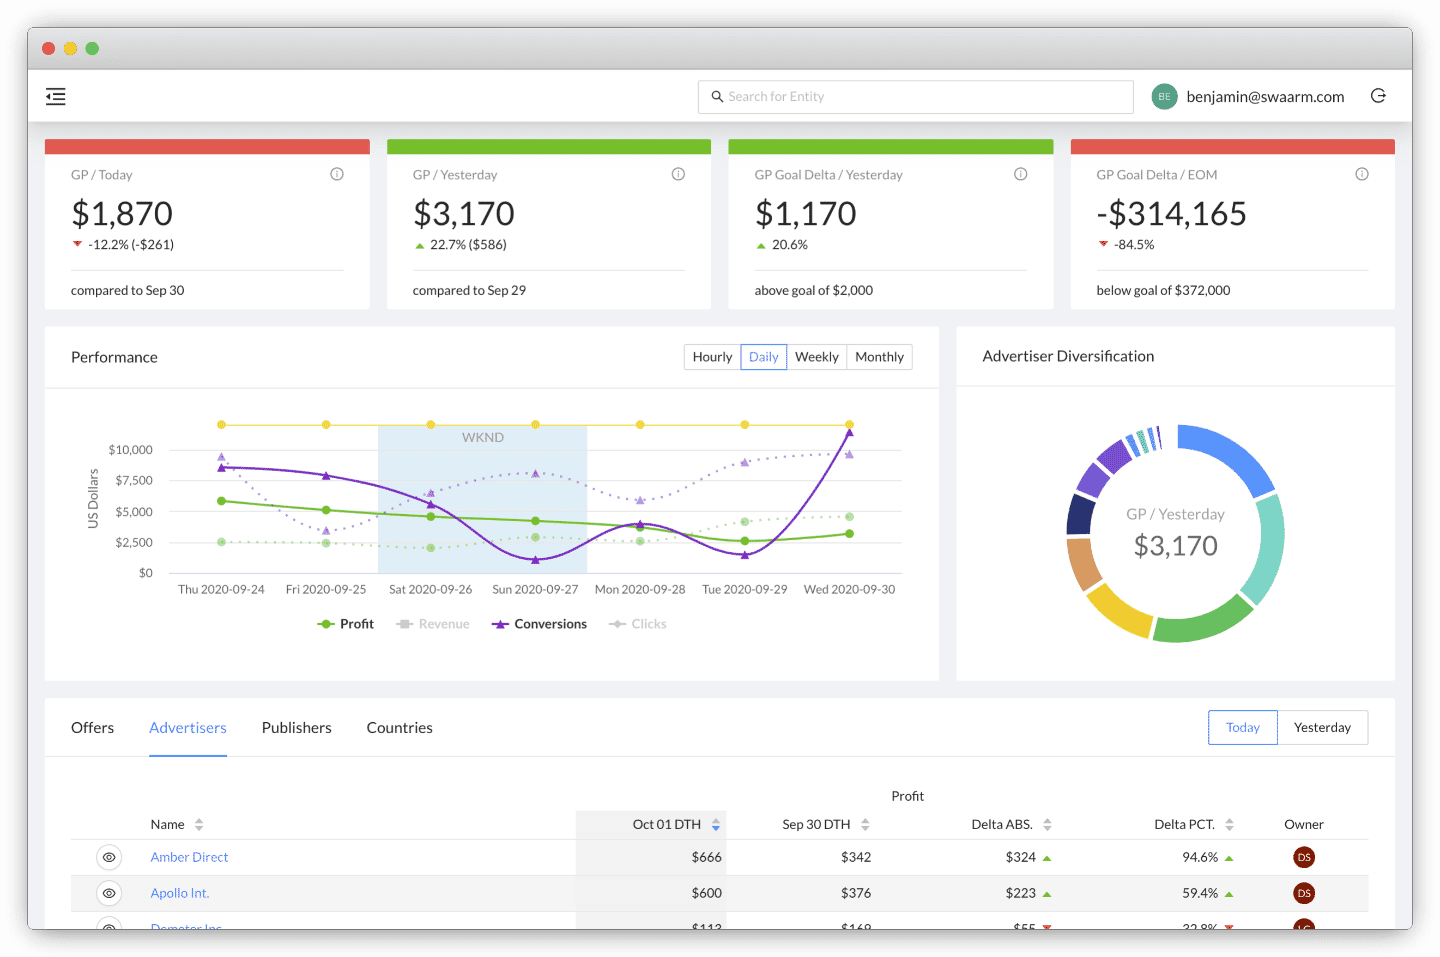Click green up arrow beside 59.4%
The height and width of the screenshot is (957, 1440).
1229,894
